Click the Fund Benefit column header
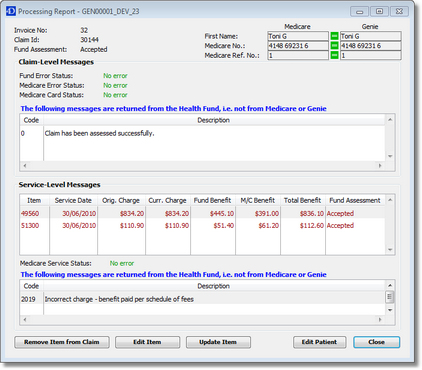The height and width of the screenshot is (370, 422). click(x=213, y=200)
